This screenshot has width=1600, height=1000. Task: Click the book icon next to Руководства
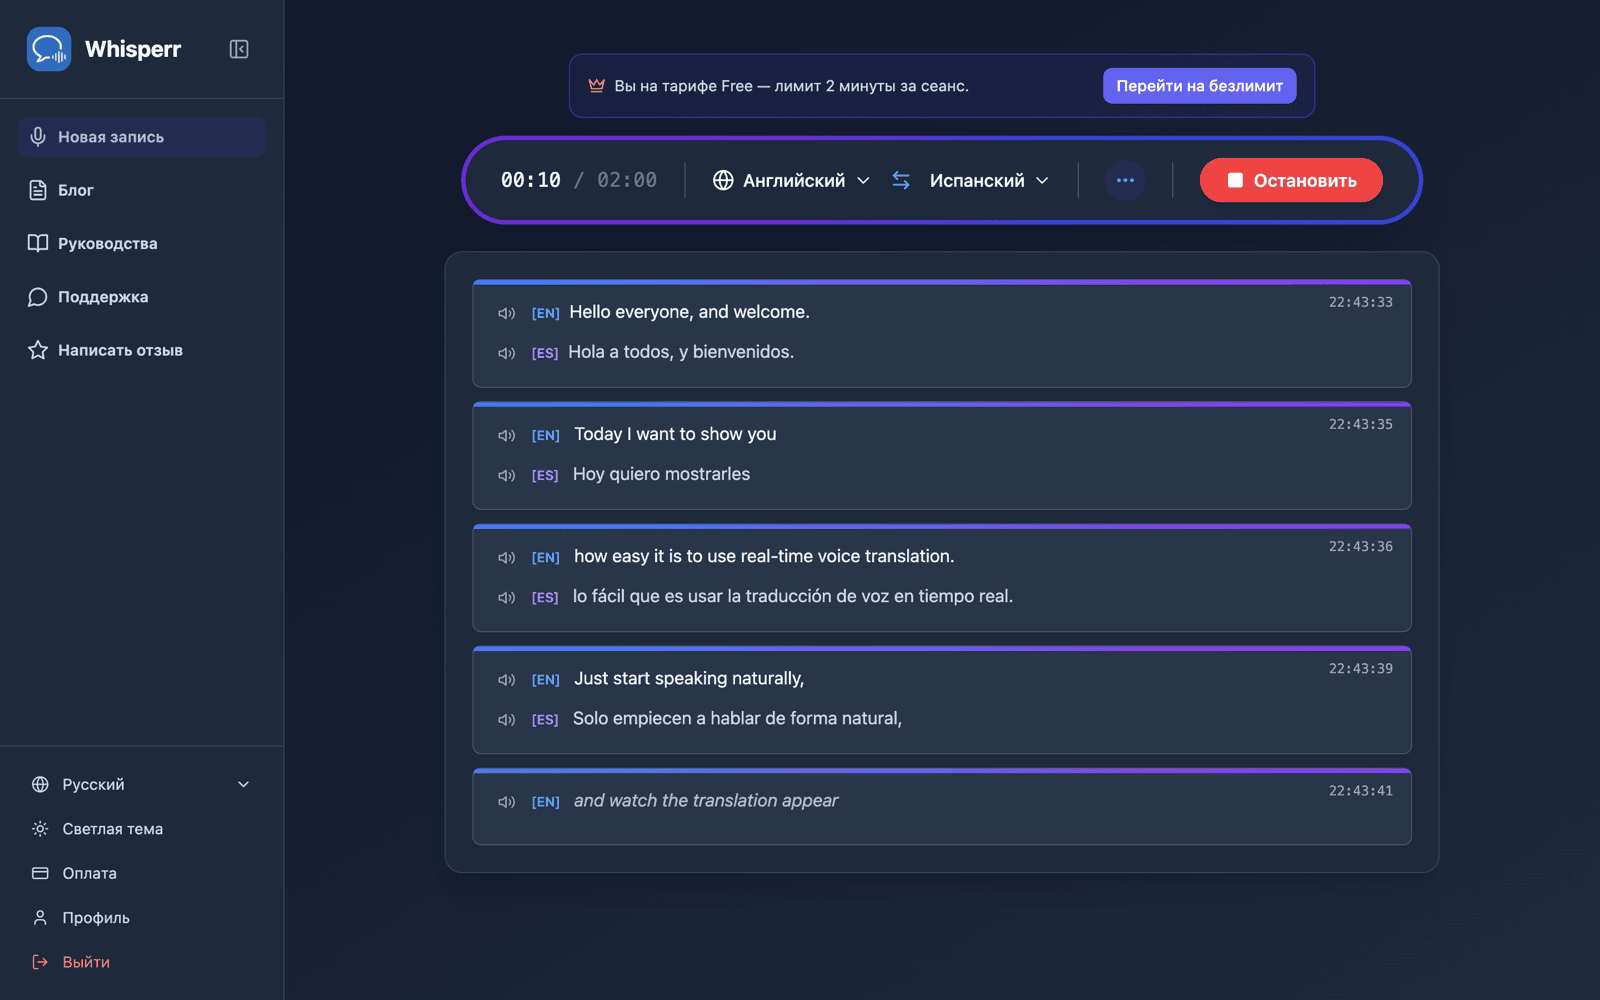click(38, 243)
